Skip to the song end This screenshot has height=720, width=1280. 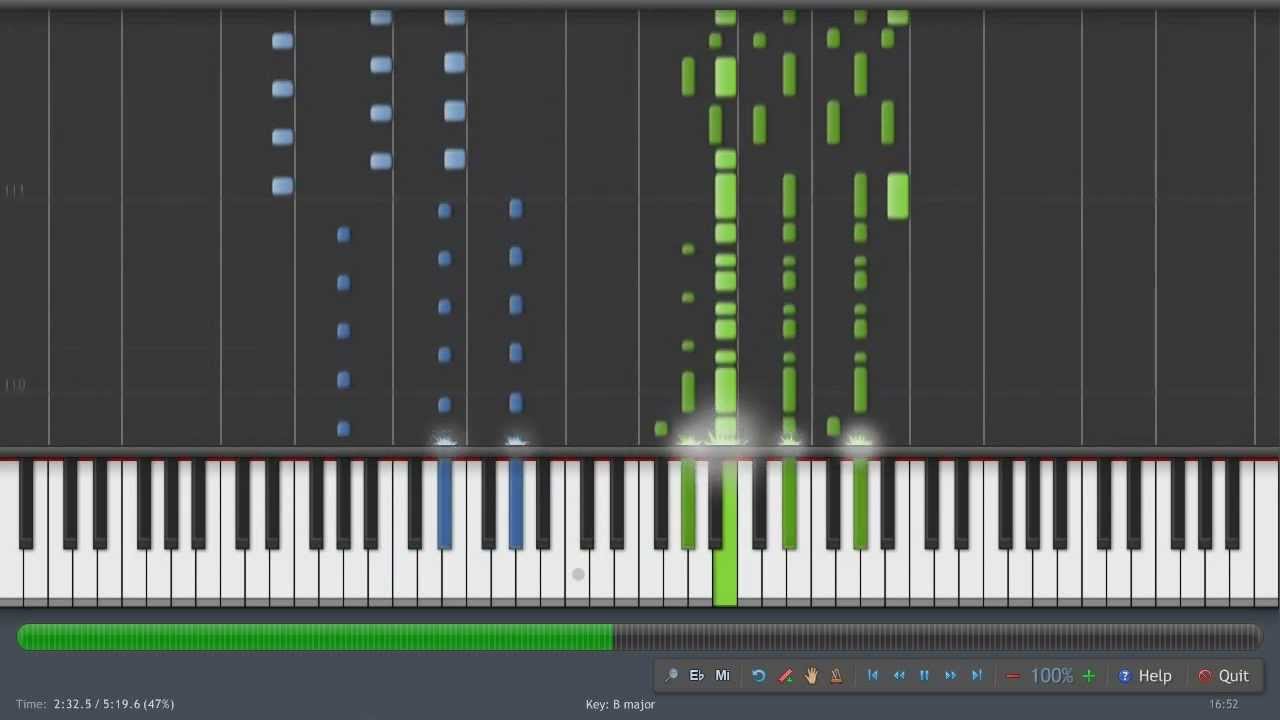coord(977,676)
